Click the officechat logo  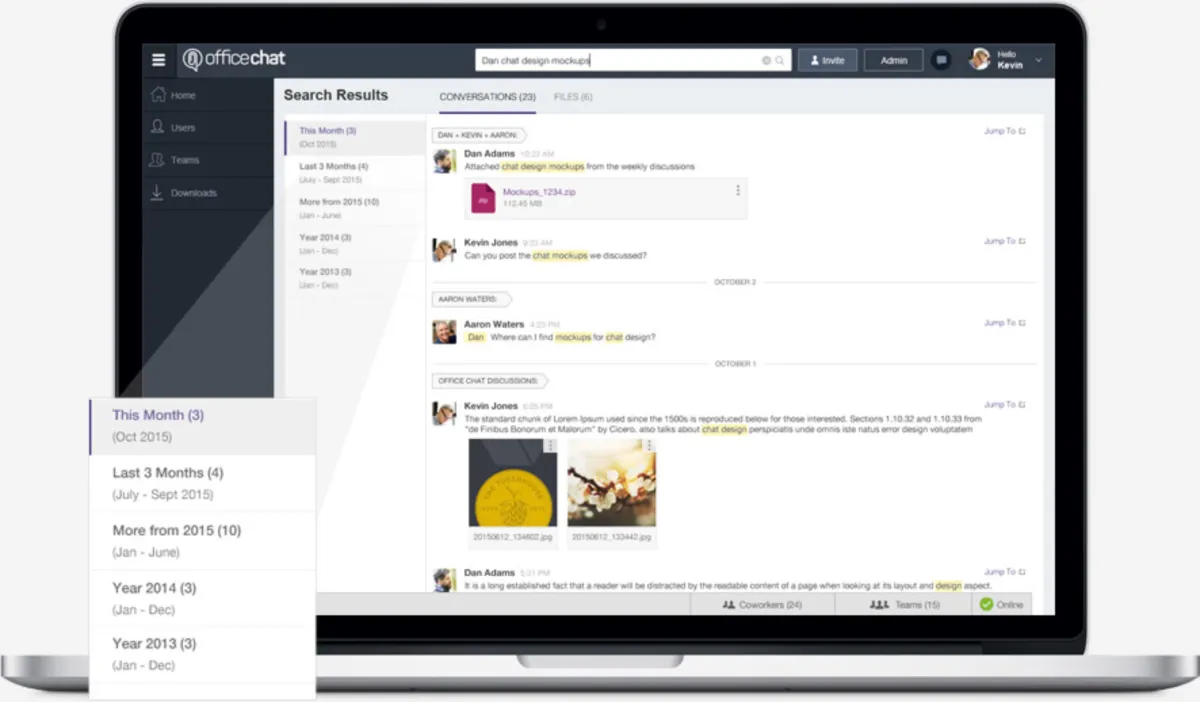pyautogui.click(x=233, y=60)
